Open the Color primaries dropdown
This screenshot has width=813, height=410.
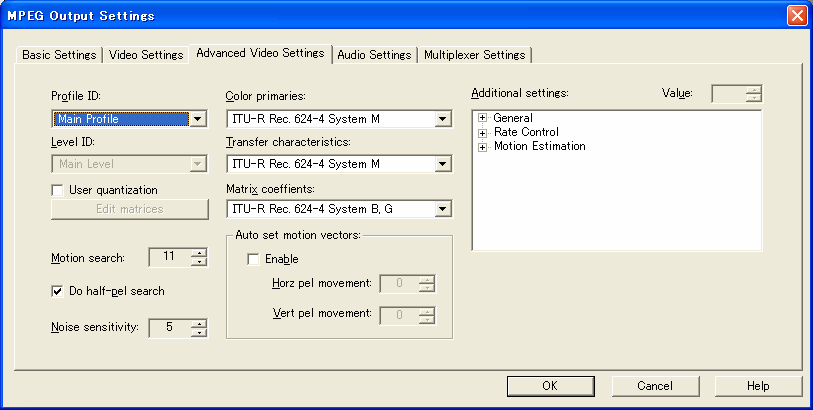click(x=443, y=120)
